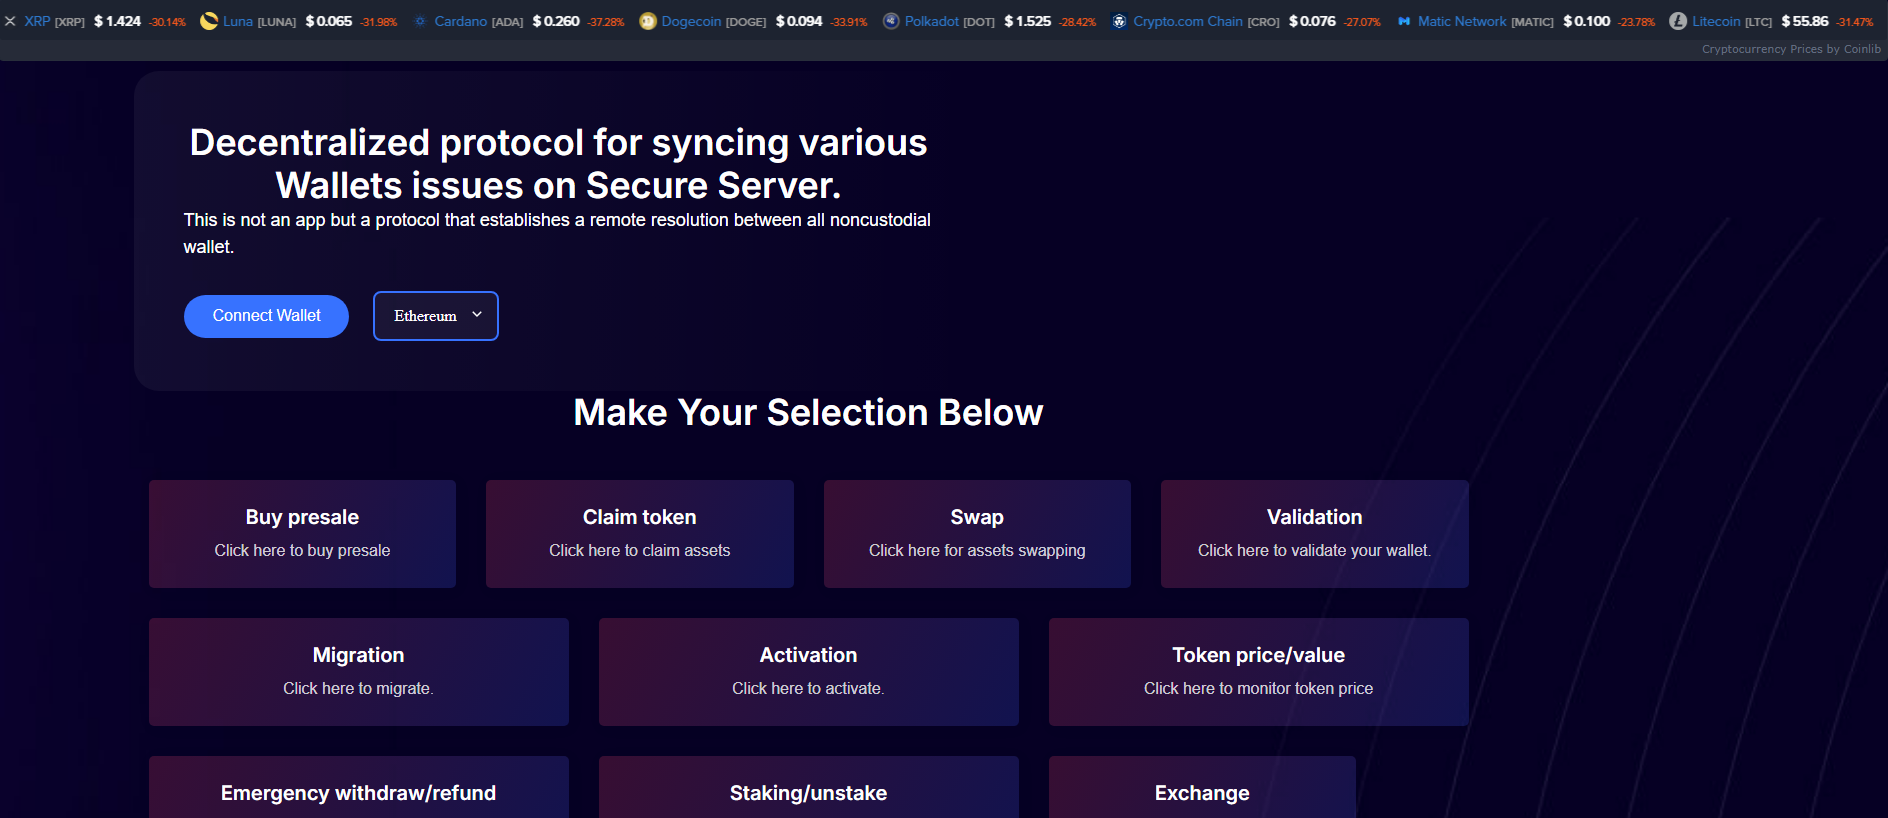Click the Litecoin price $55.86

pos(1805,21)
